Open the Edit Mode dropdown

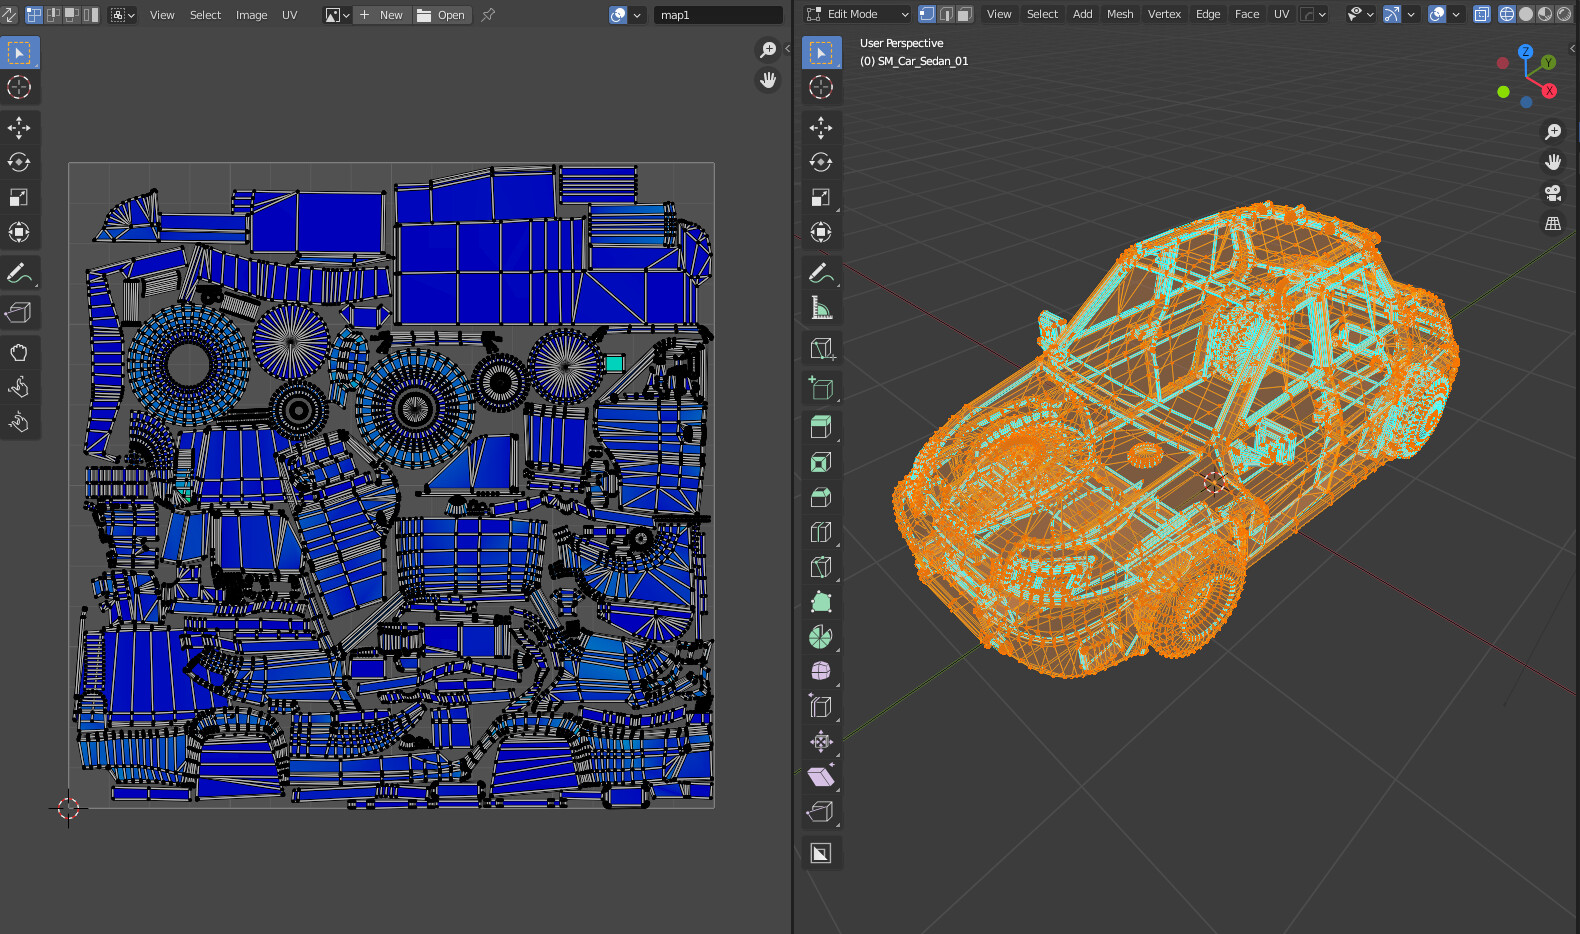[x=857, y=14]
